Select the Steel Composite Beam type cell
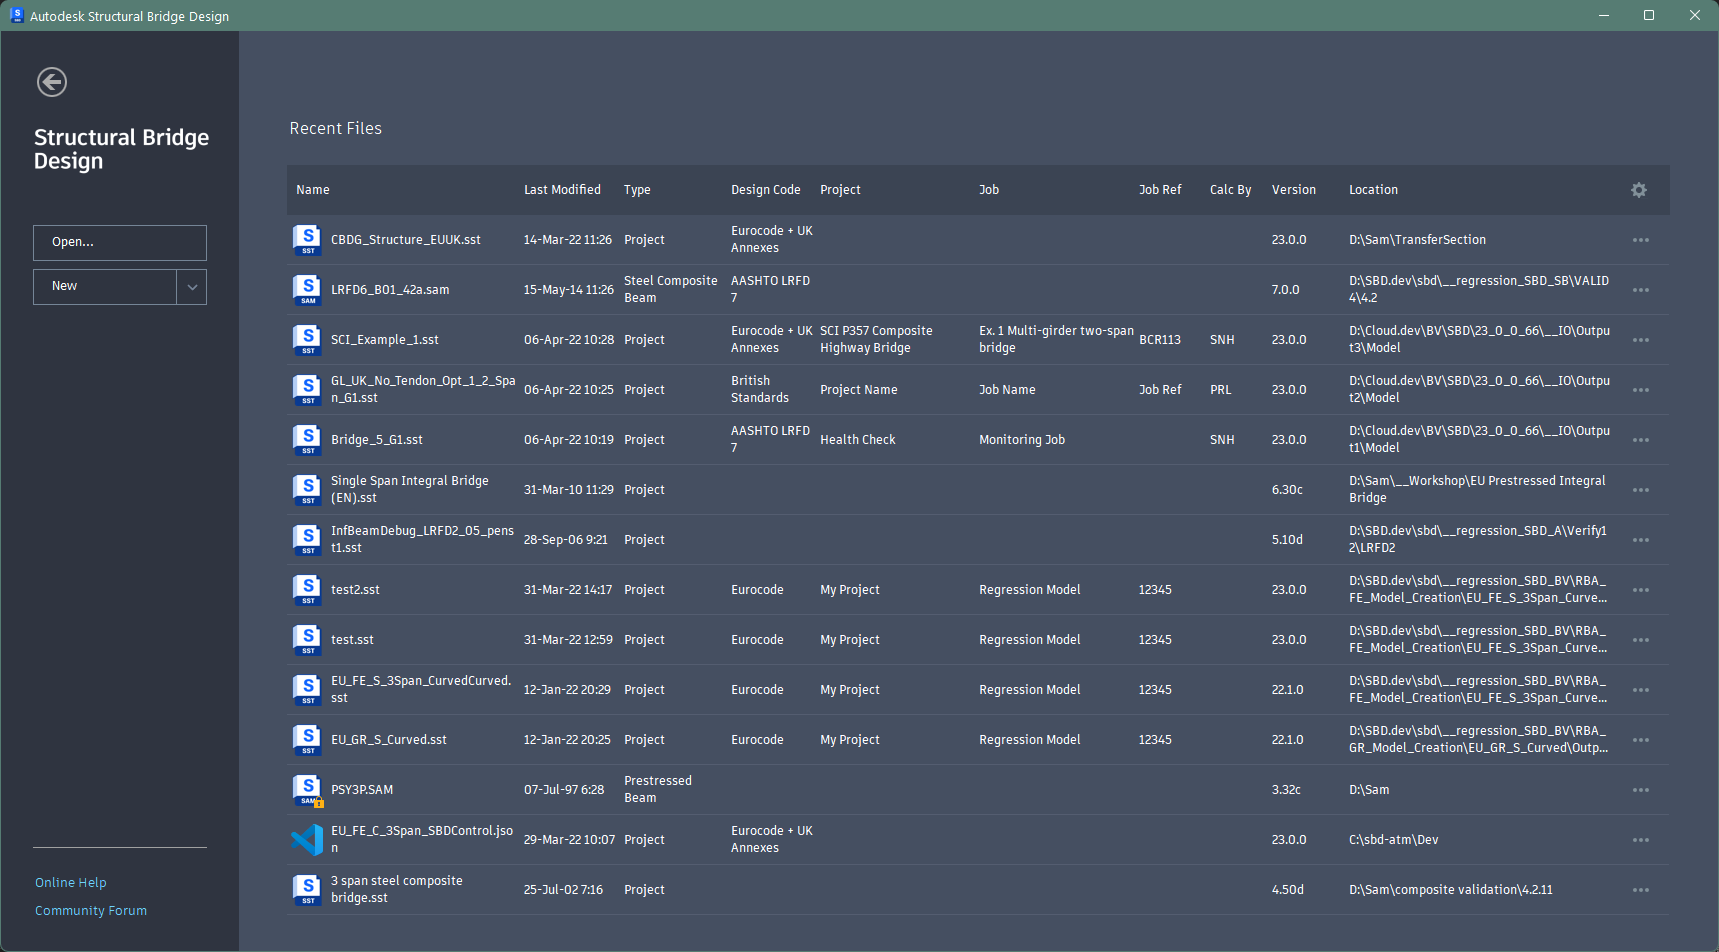Image resolution: width=1719 pixels, height=952 pixels. 671,289
